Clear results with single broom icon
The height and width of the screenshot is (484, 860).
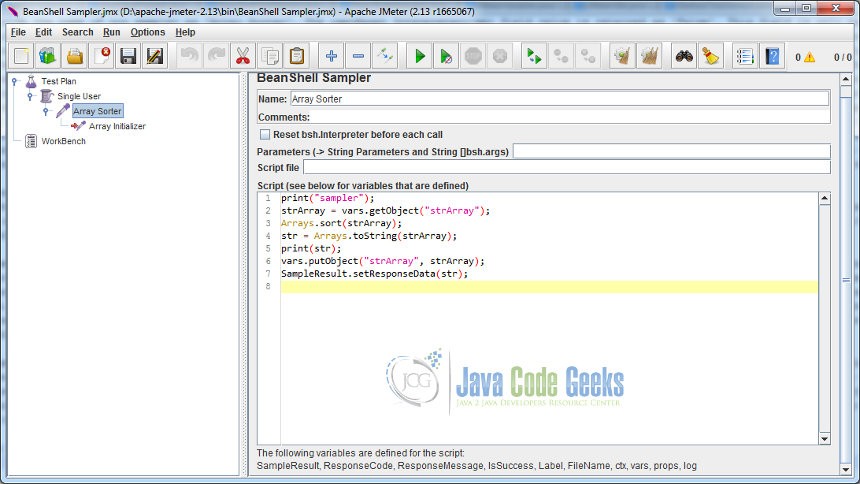622,56
